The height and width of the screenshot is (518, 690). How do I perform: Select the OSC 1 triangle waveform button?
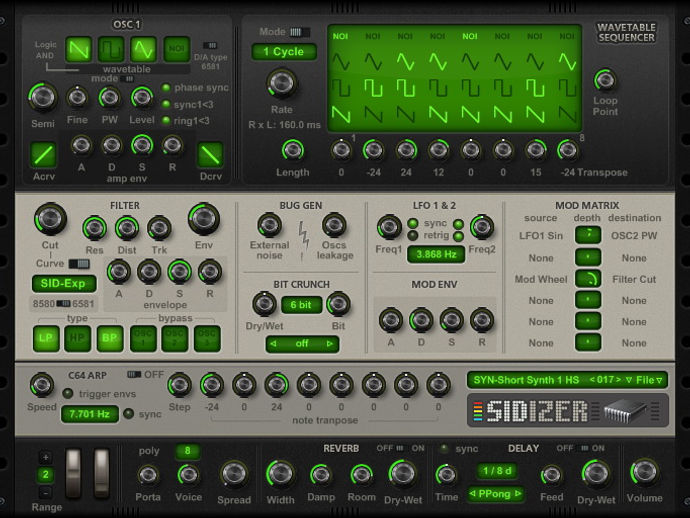(x=143, y=49)
